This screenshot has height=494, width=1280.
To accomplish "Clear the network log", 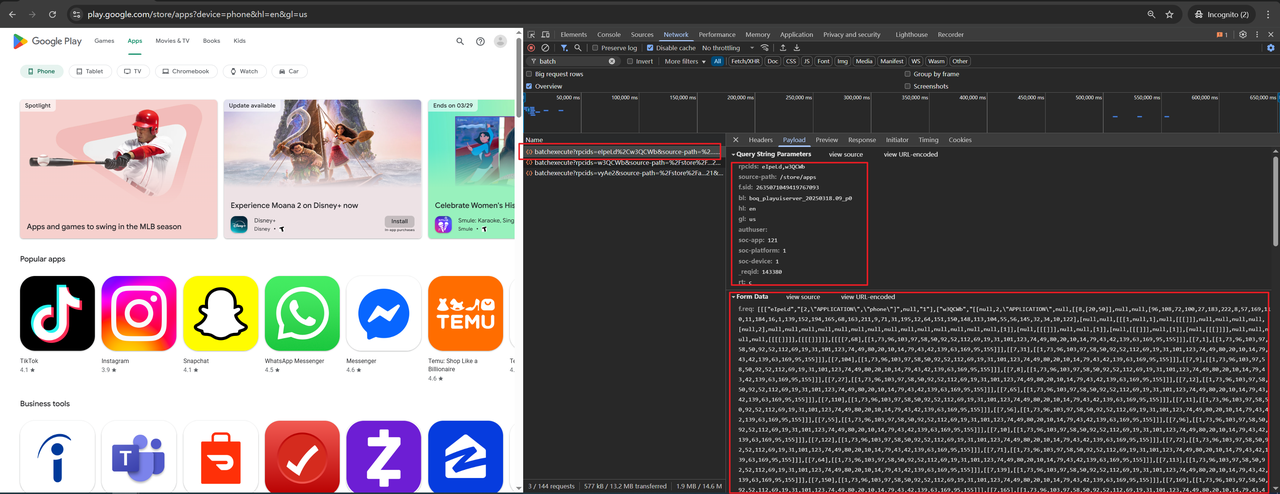I will click(x=545, y=47).
